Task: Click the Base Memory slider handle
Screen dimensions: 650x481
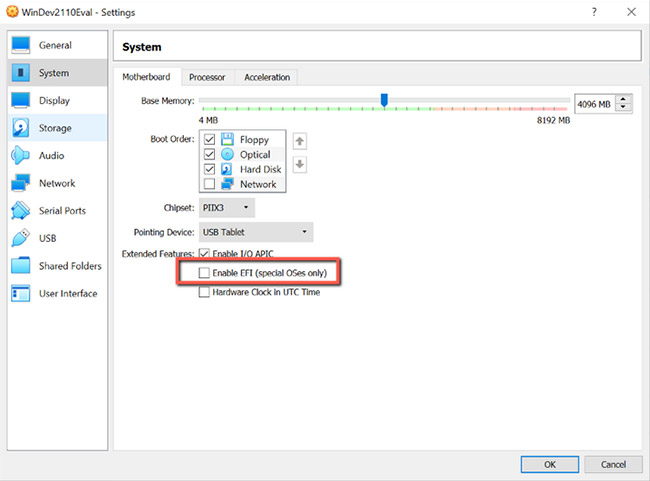Action: 384,100
